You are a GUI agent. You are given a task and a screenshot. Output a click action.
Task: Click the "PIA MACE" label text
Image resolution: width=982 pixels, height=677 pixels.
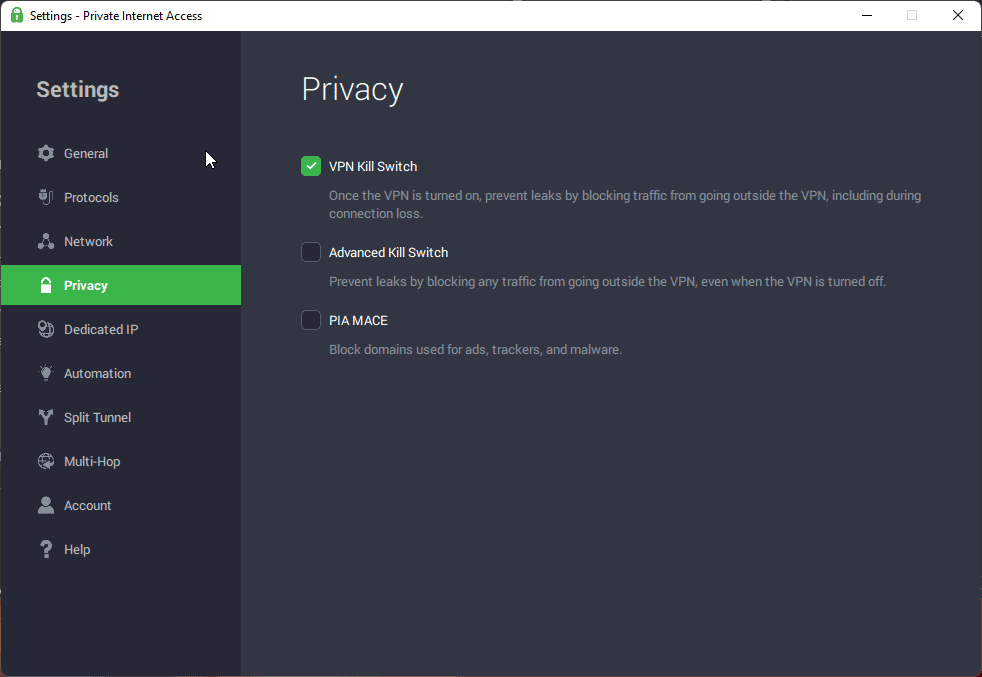click(358, 320)
